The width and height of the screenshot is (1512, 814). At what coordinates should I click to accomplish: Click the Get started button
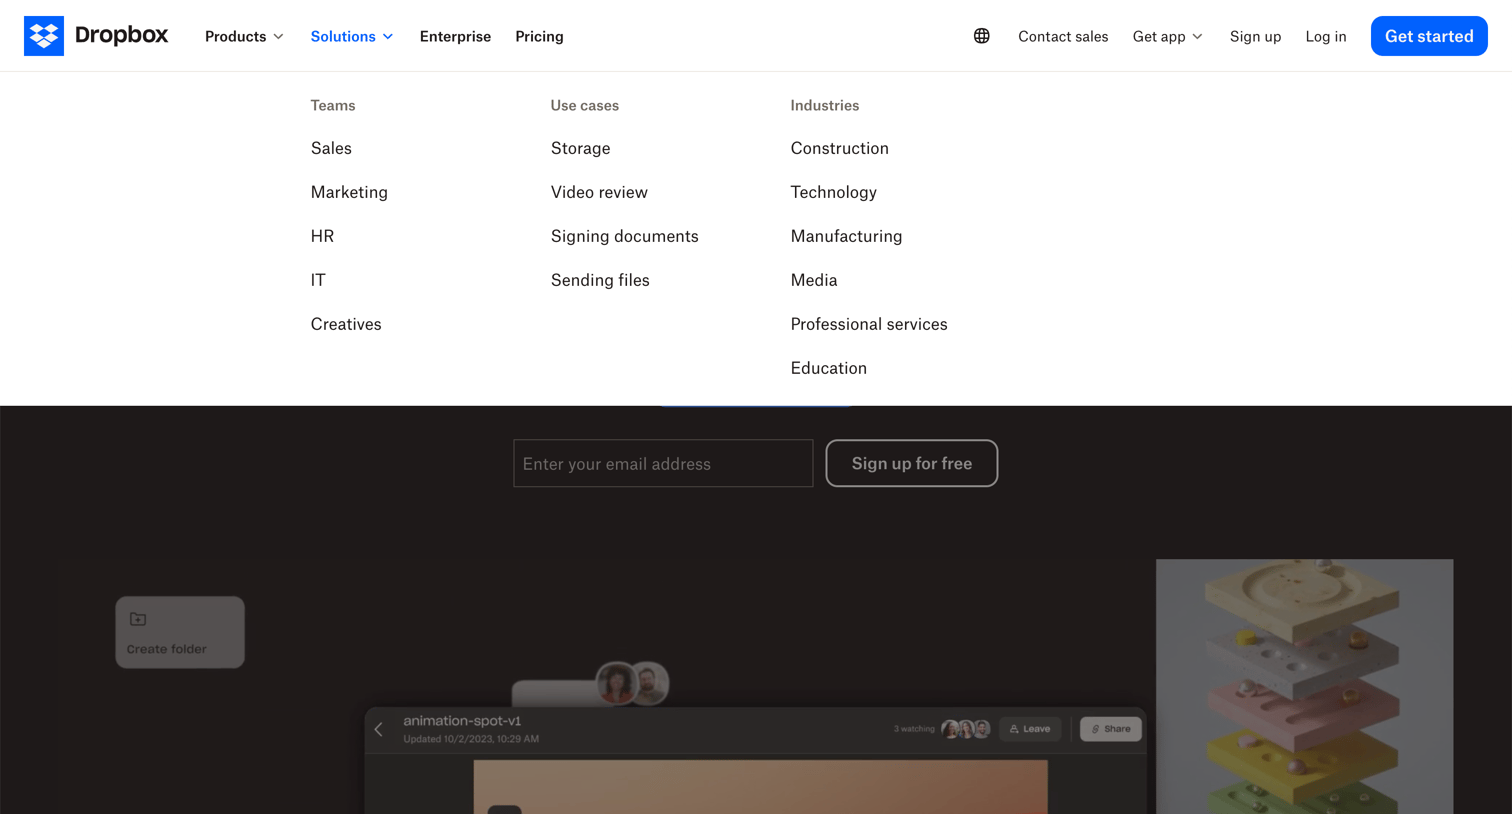point(1429,36)
